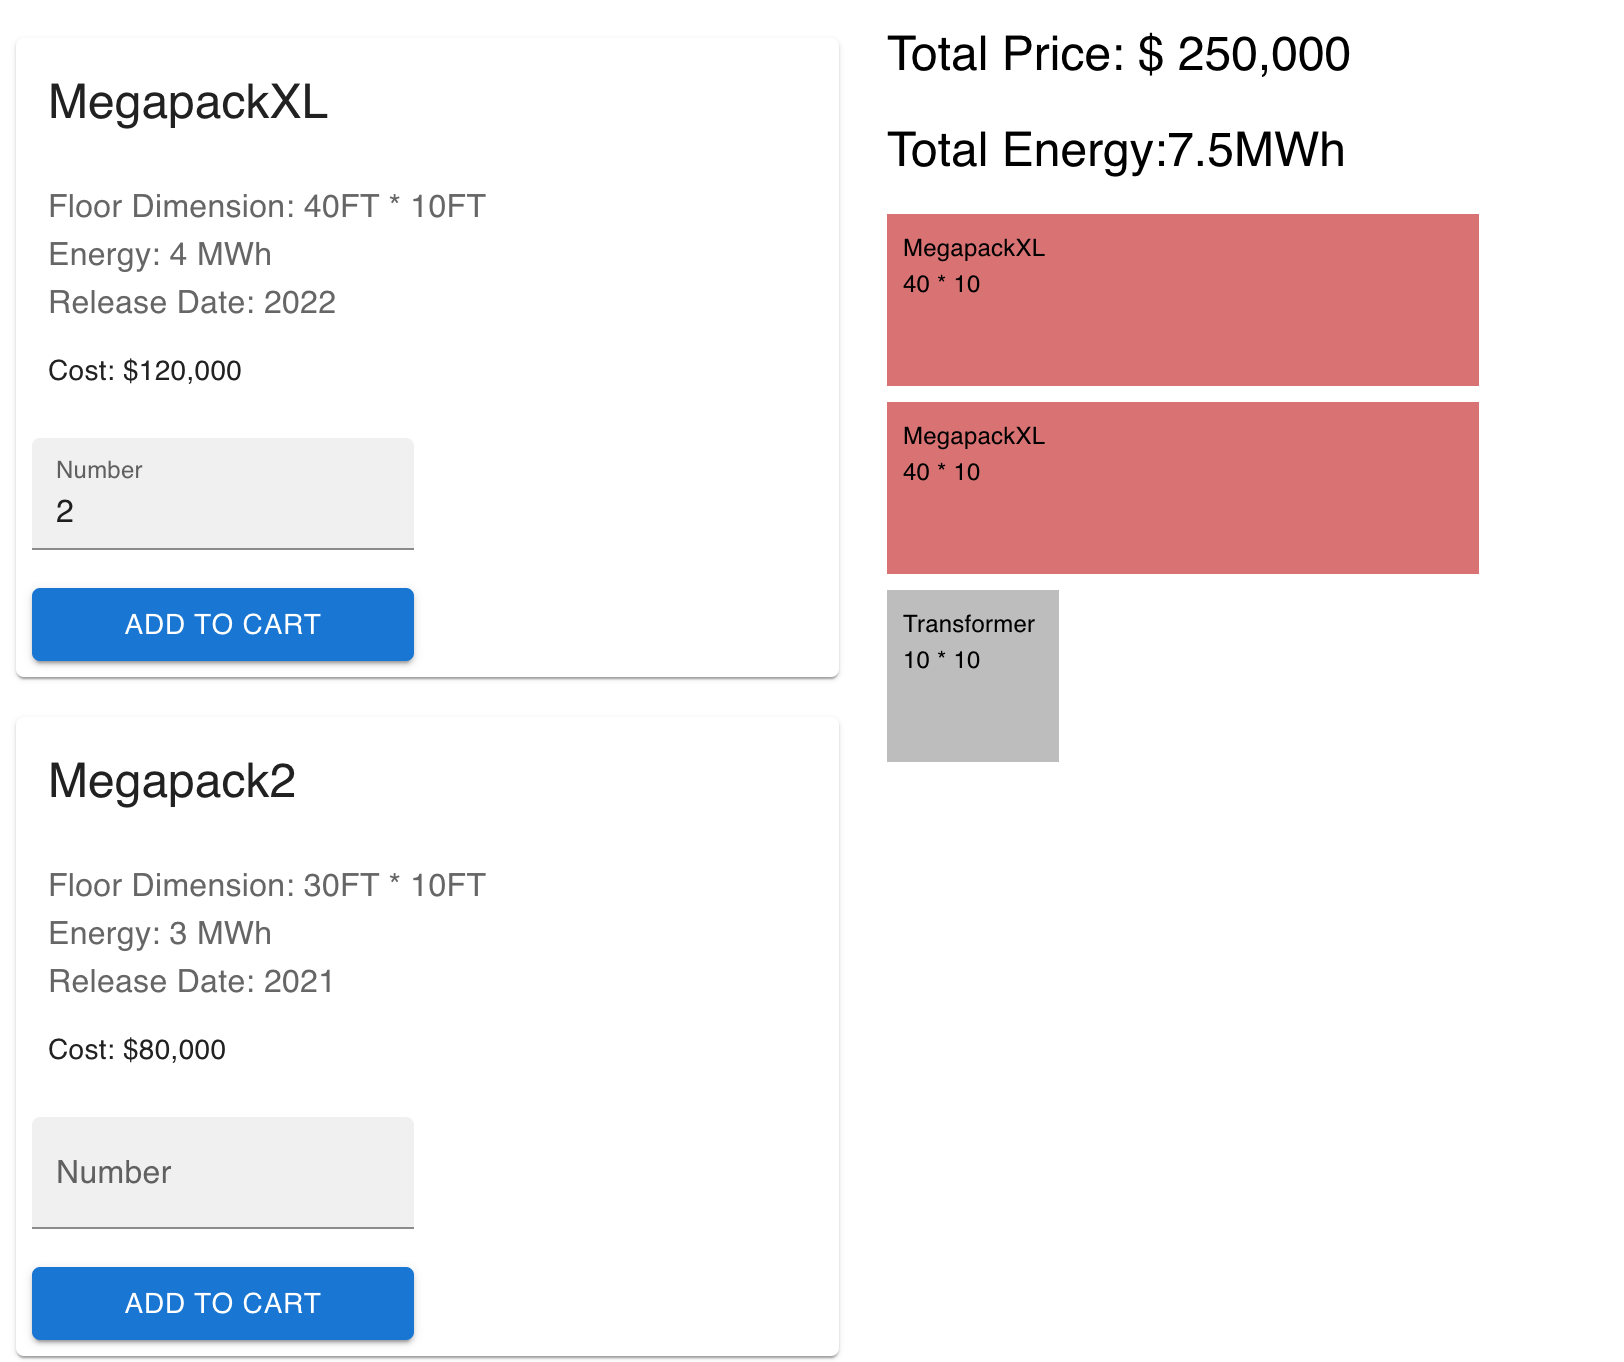1624x1362 pixels.
Task: Click the MegapackXL cost label
Action: point(144,371)
